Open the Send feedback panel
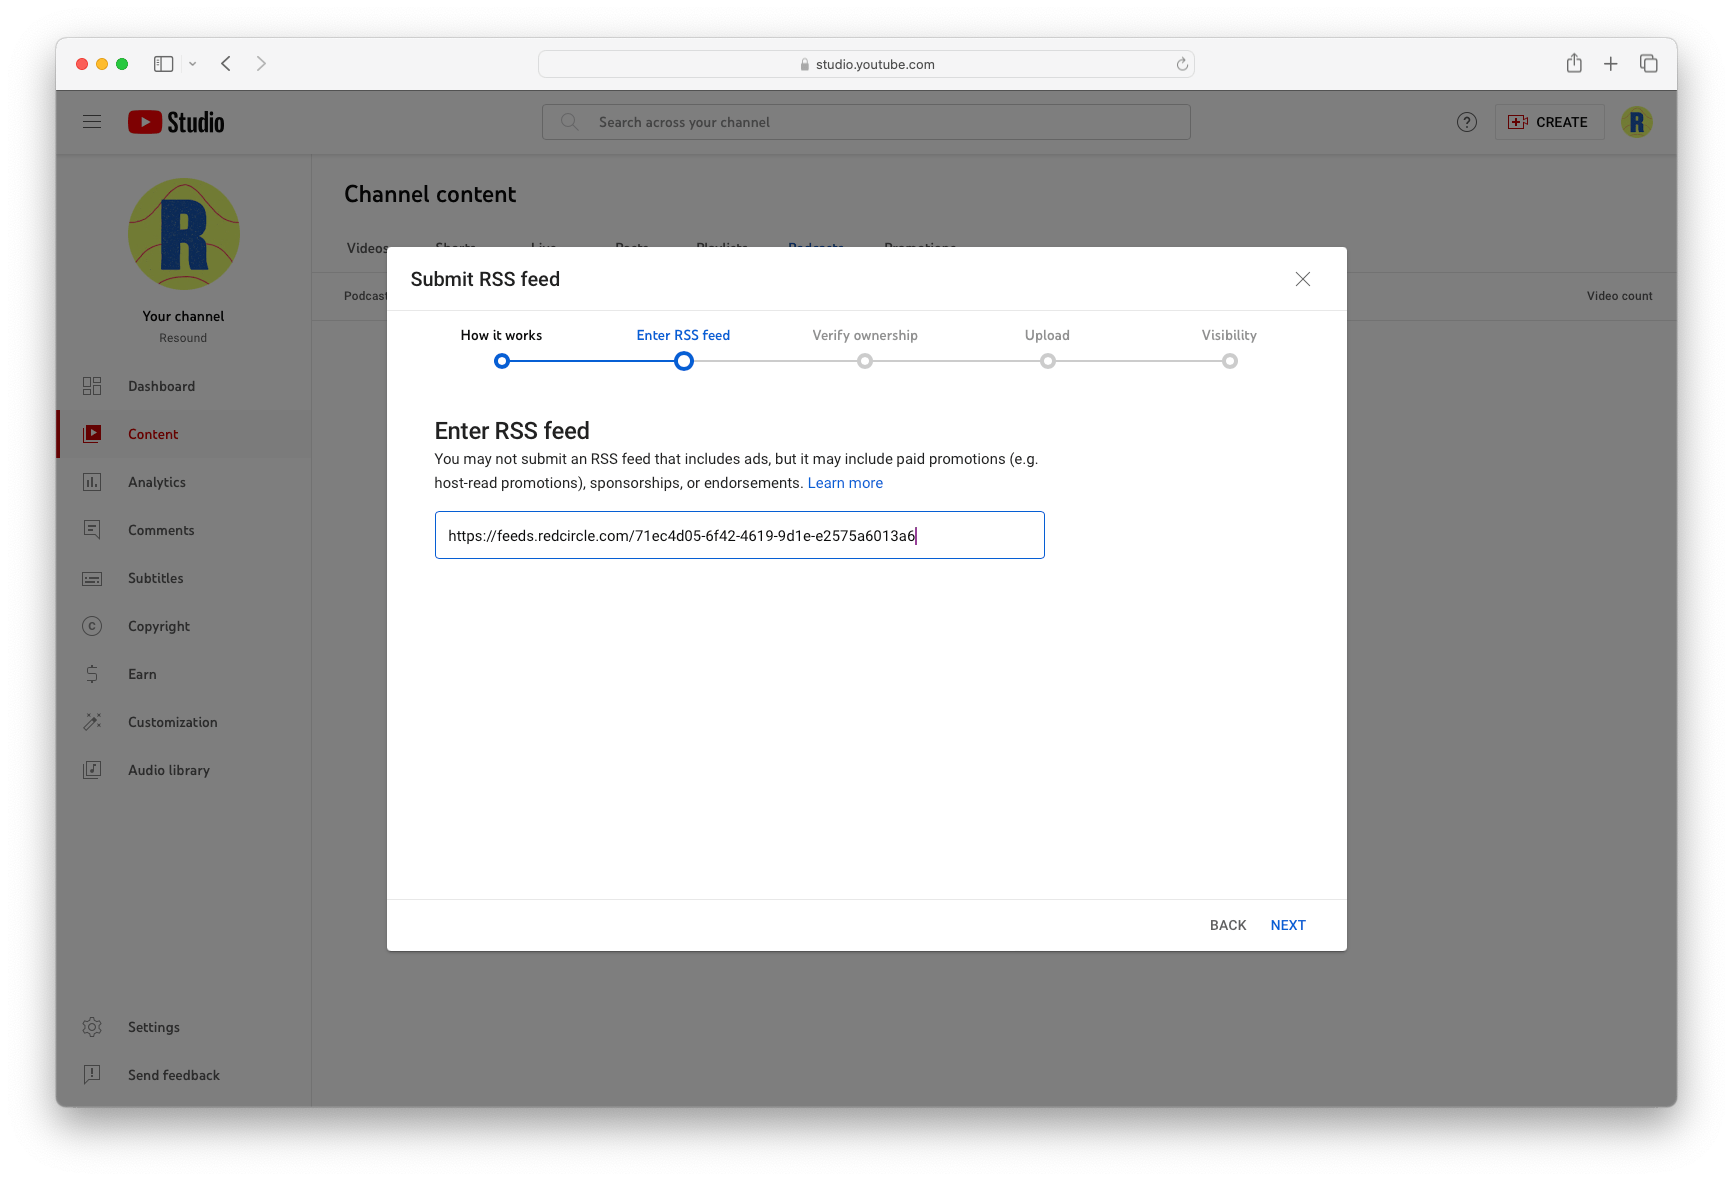Viewport: 1733px width, 1181px height. [173, 1075]
